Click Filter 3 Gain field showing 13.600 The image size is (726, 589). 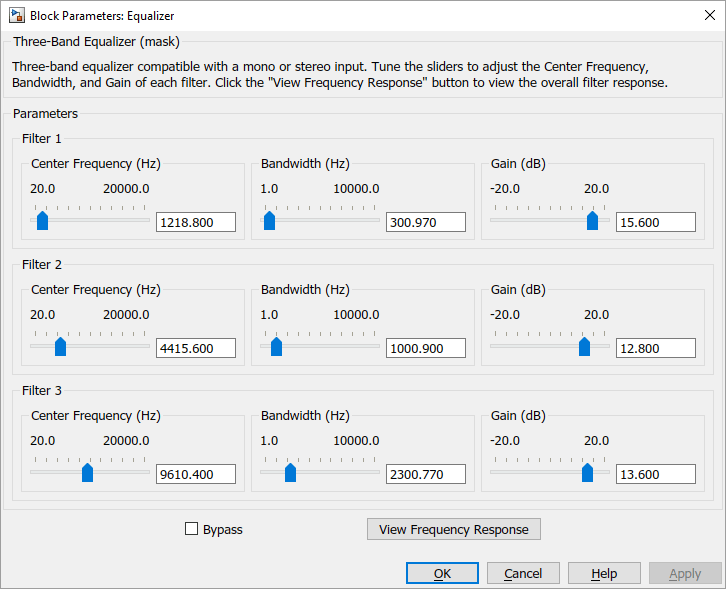655,474
